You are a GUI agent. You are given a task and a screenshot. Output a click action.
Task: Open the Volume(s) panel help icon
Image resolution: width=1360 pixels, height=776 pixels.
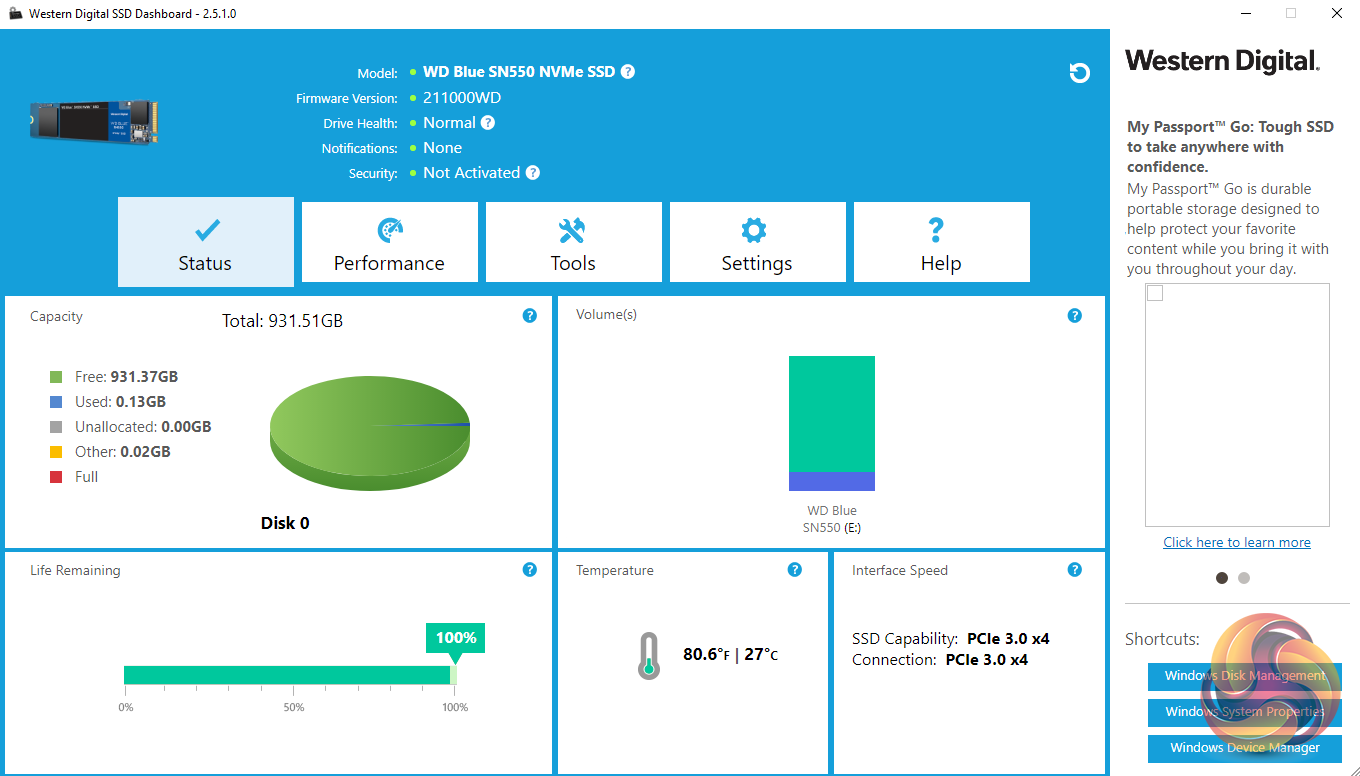1075,316
